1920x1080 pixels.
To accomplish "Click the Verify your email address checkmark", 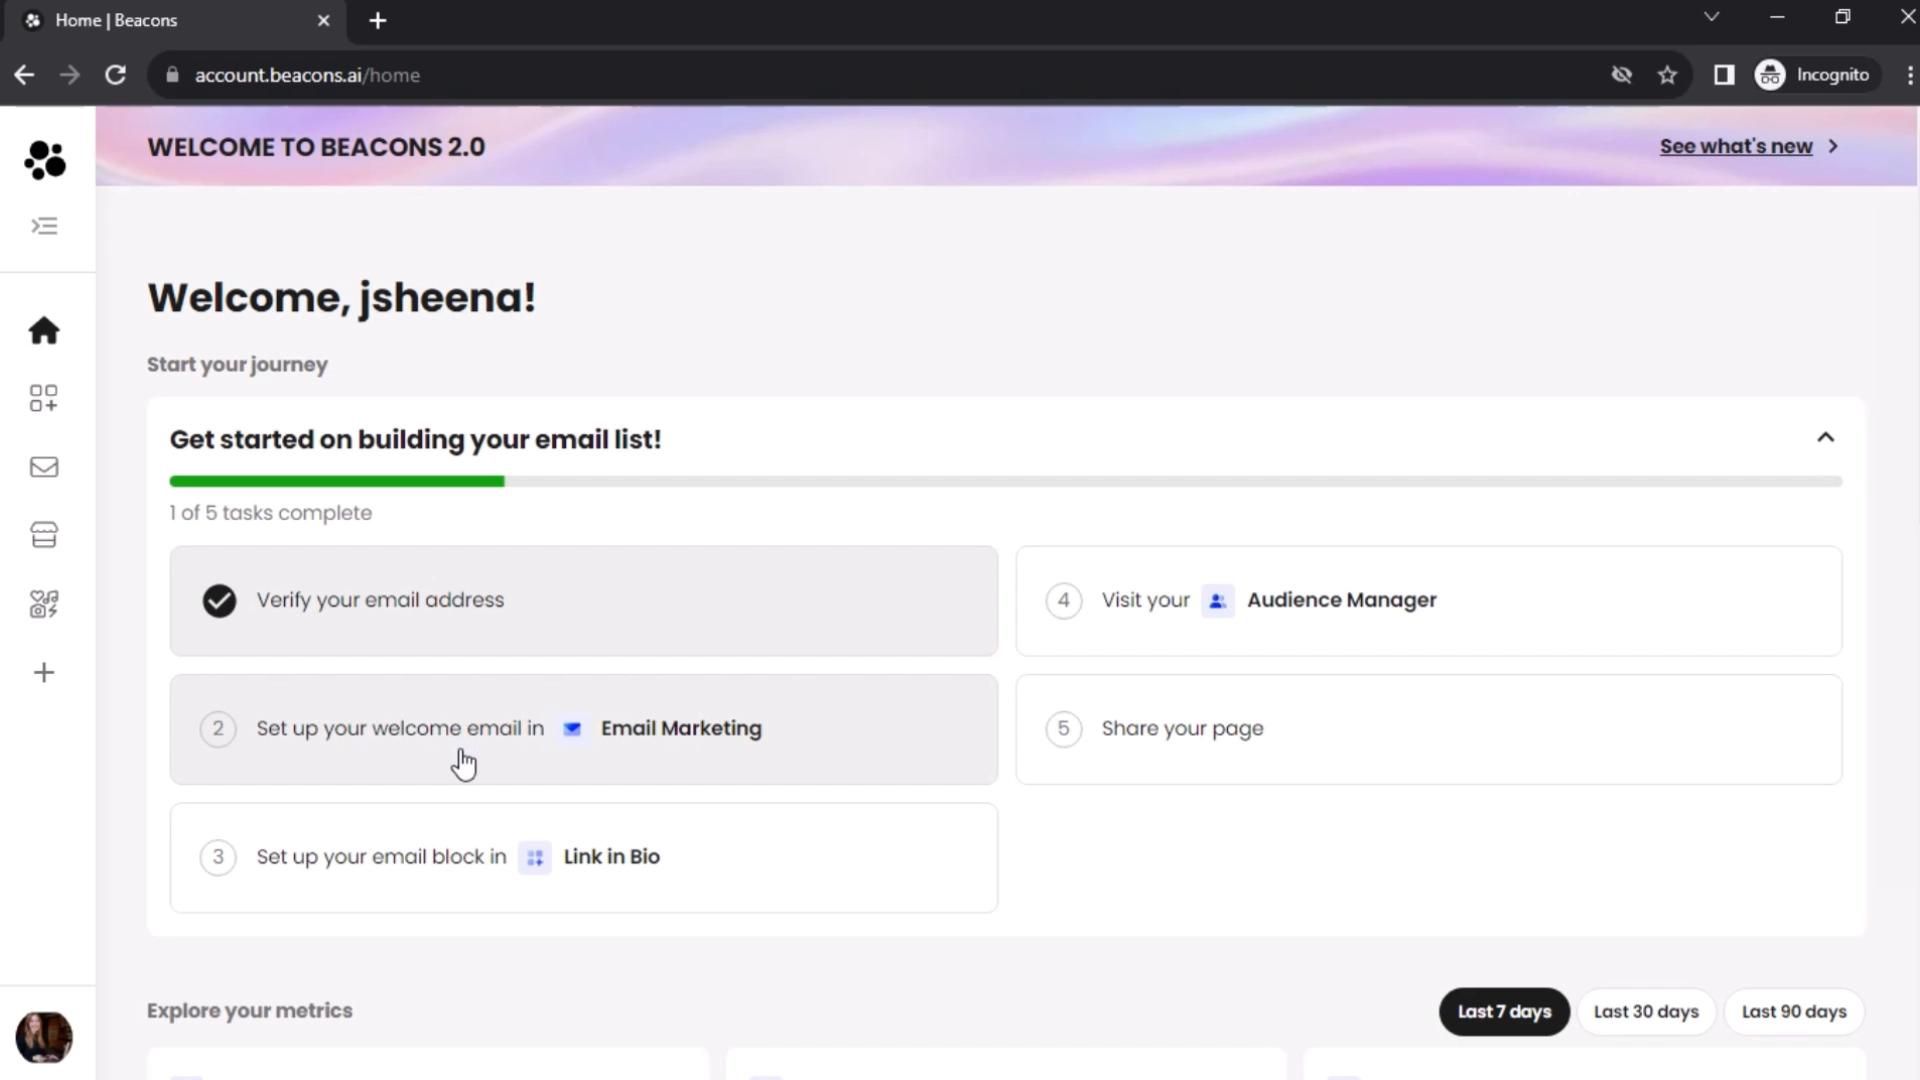I will [219, 601].
